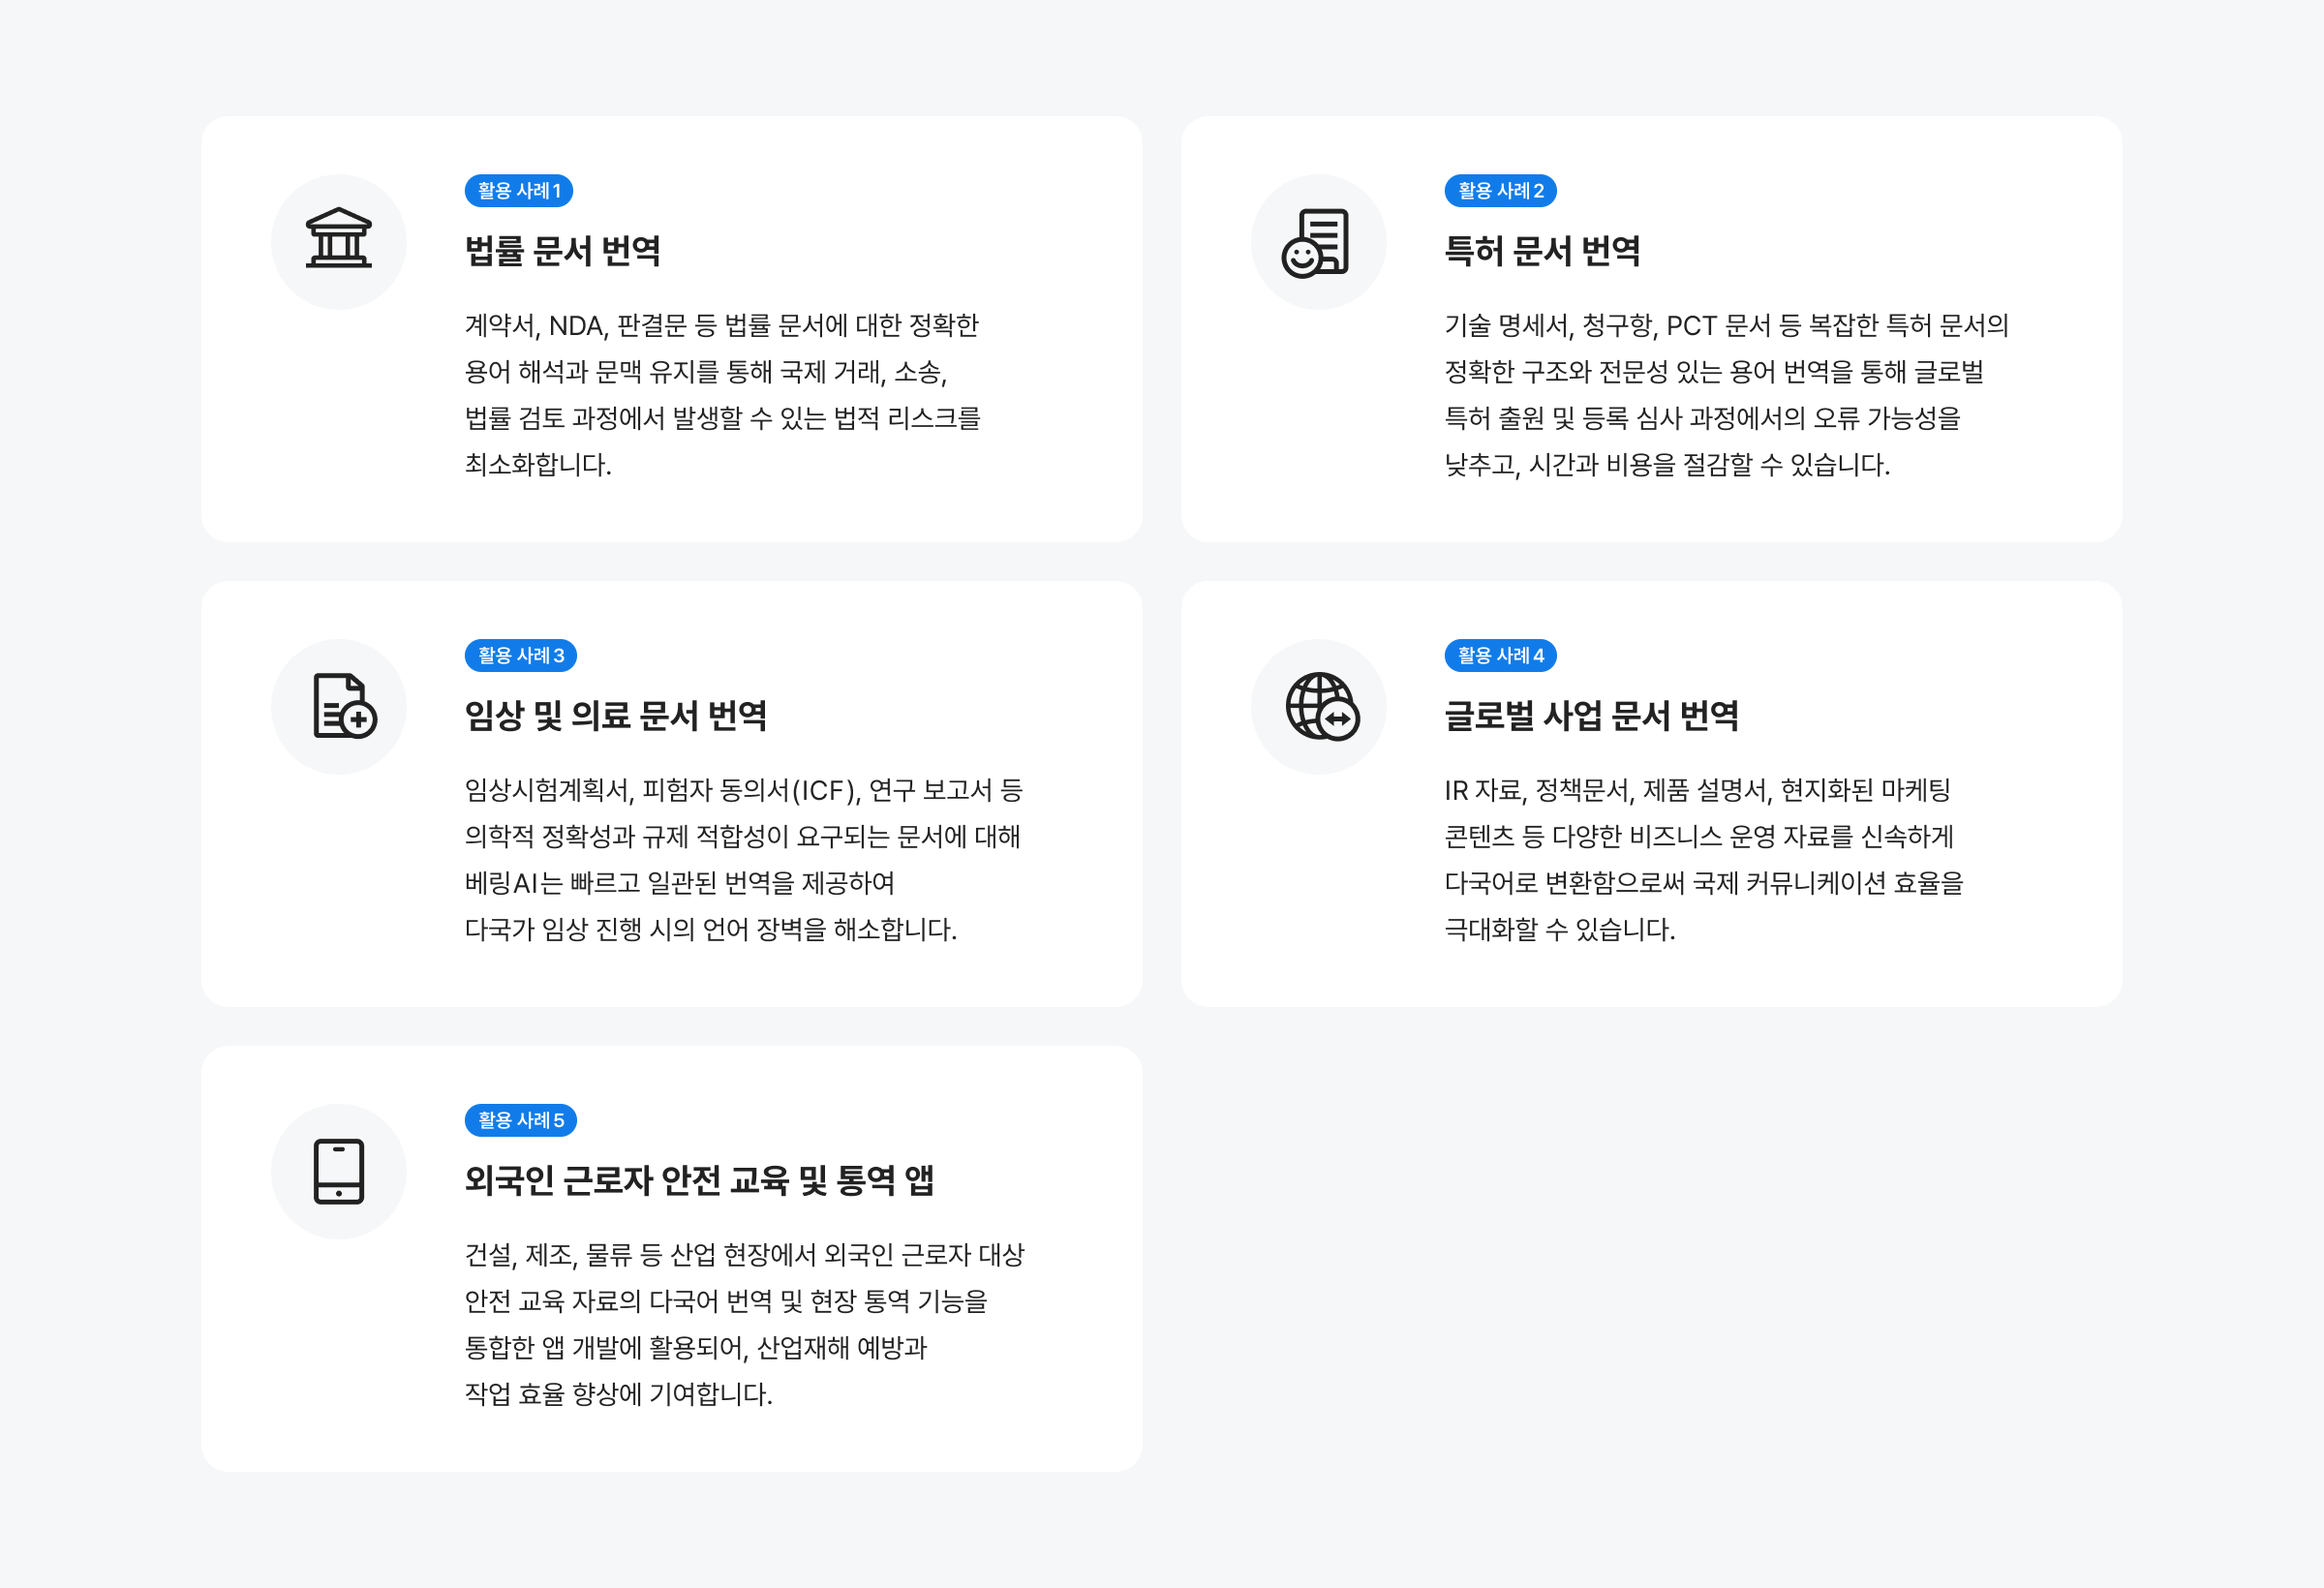Open the 외국인 근로자 안전 교육 heading
The width and height of the screenshot is (2324, 1588).
699,1181
